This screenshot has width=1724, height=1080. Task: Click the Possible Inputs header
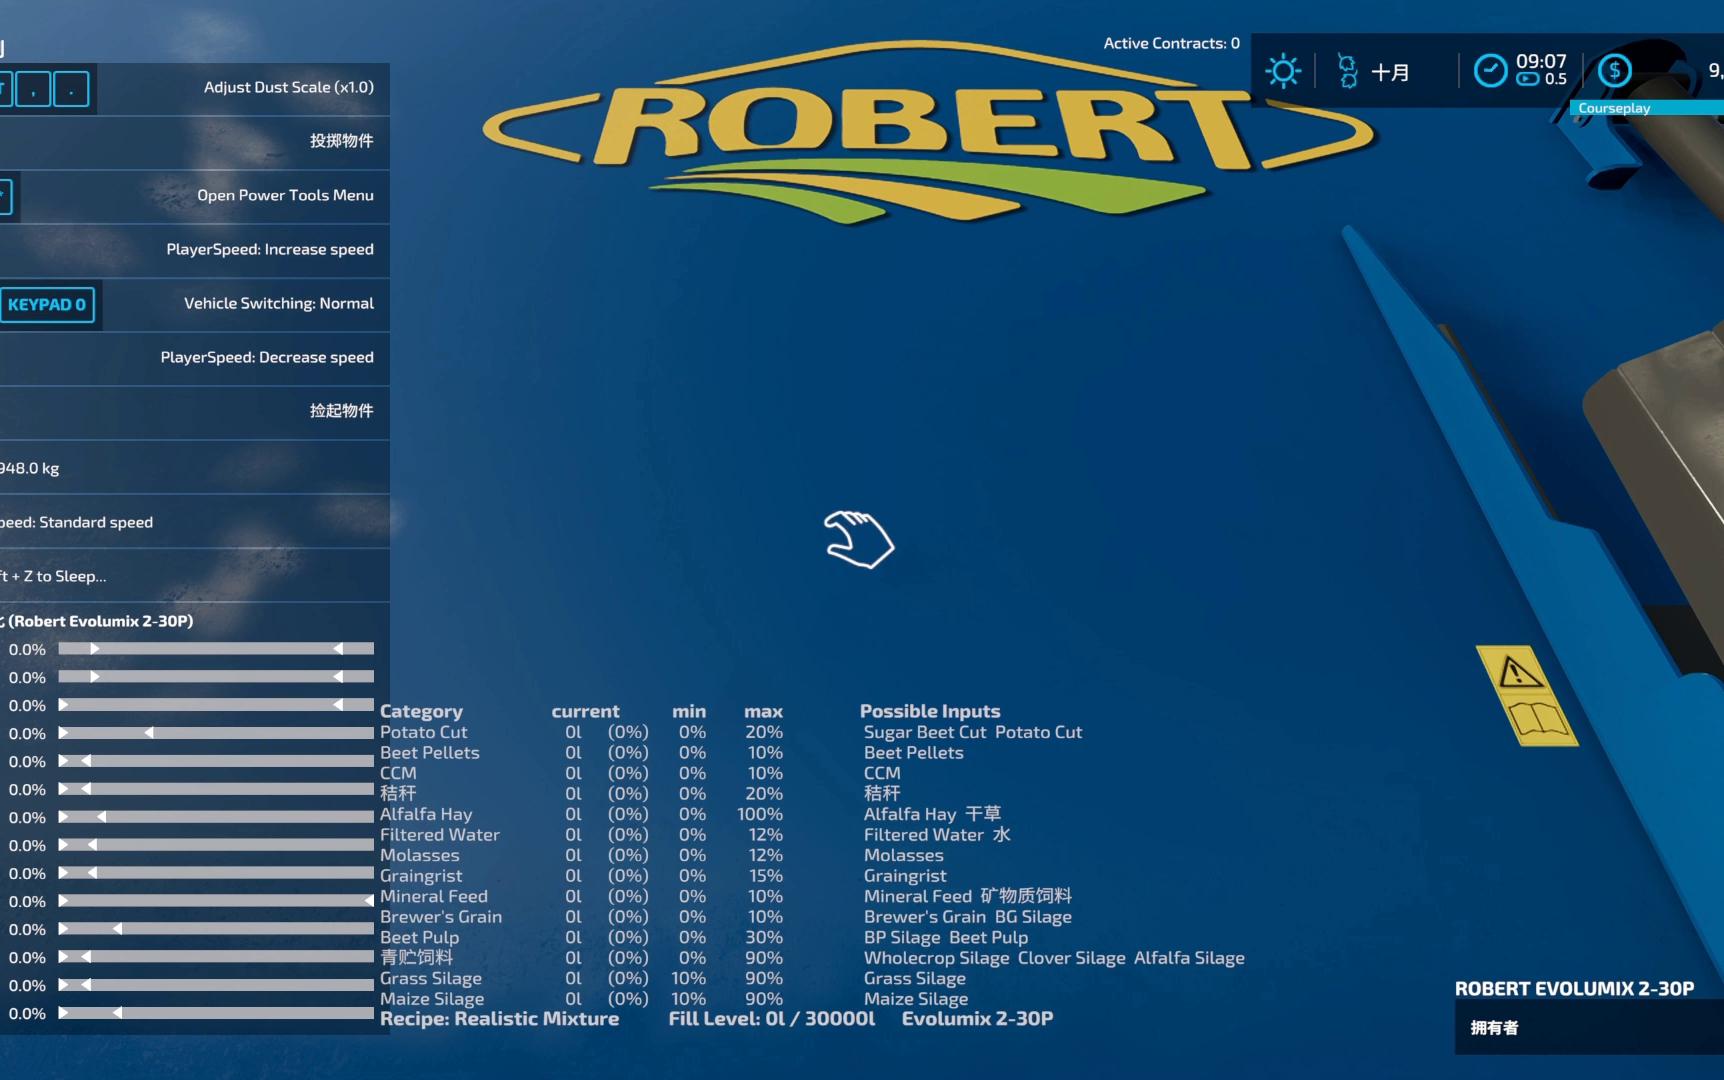(930, 711)
